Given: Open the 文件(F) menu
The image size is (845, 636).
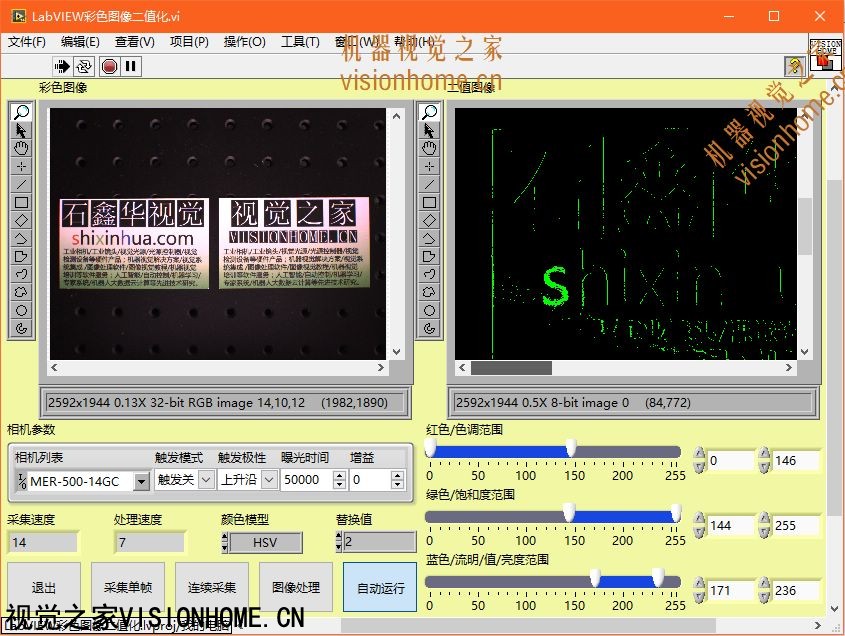Looking at the screenshot, I should pos(26,42).
